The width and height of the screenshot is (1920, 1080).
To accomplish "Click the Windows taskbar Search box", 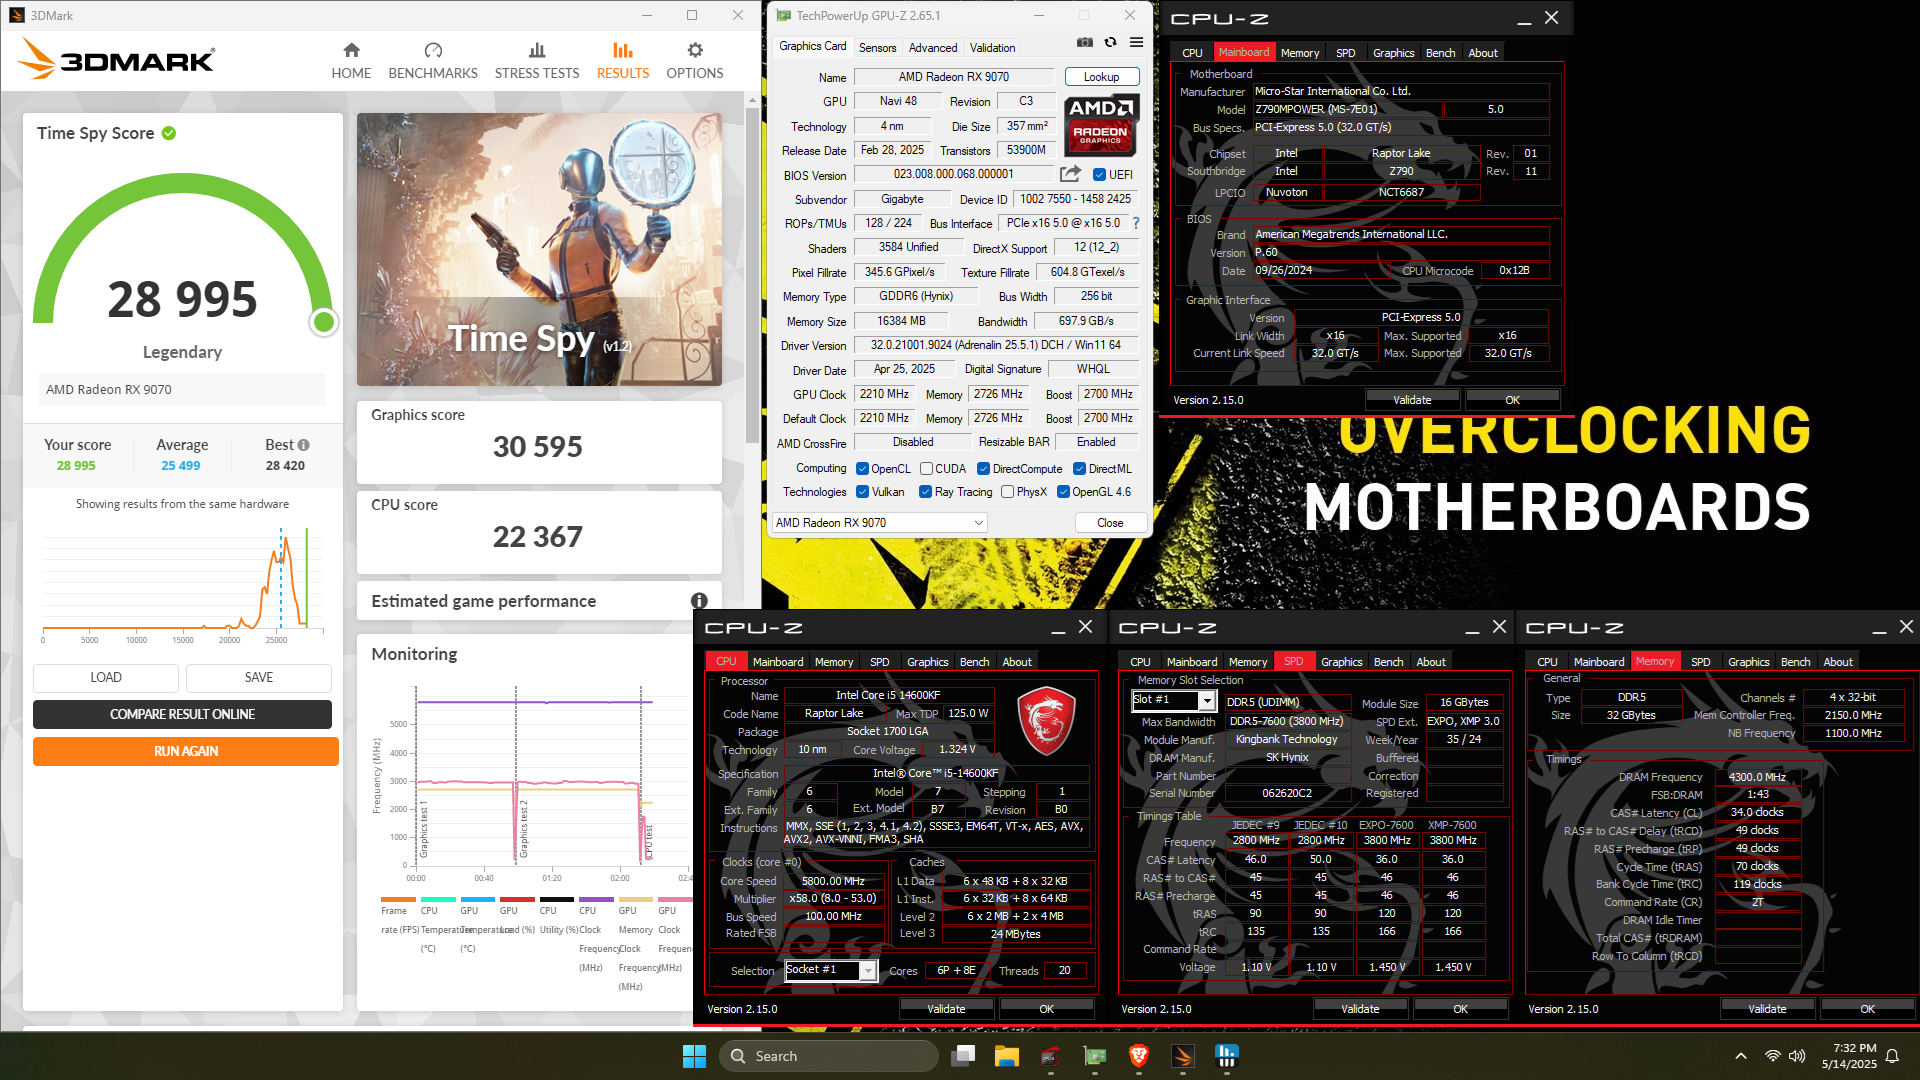I will pyautogui.click(x=830, y=1056).
